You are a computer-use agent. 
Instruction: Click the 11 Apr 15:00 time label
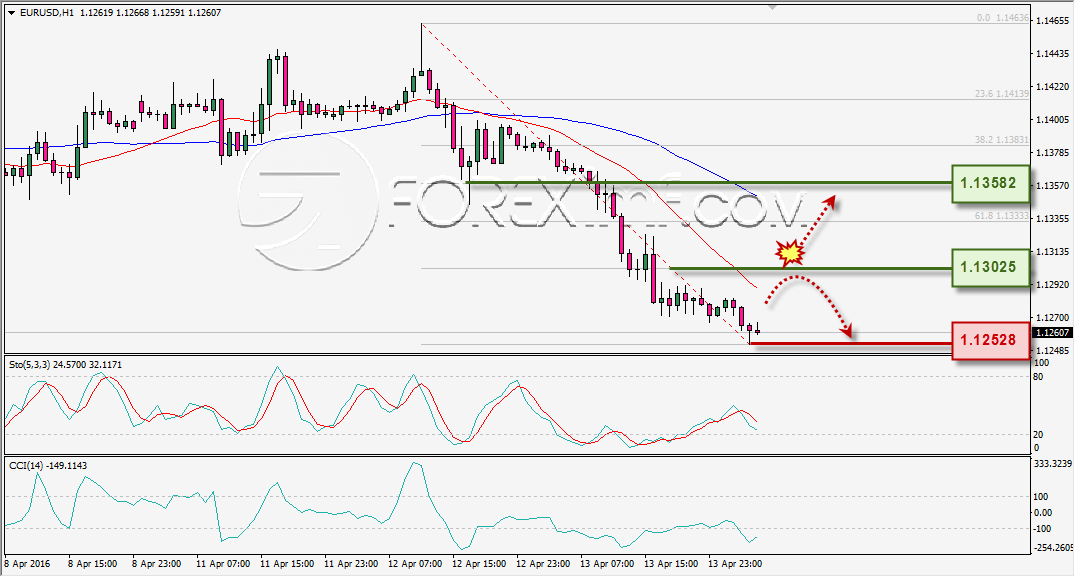(x=287, y=563)
